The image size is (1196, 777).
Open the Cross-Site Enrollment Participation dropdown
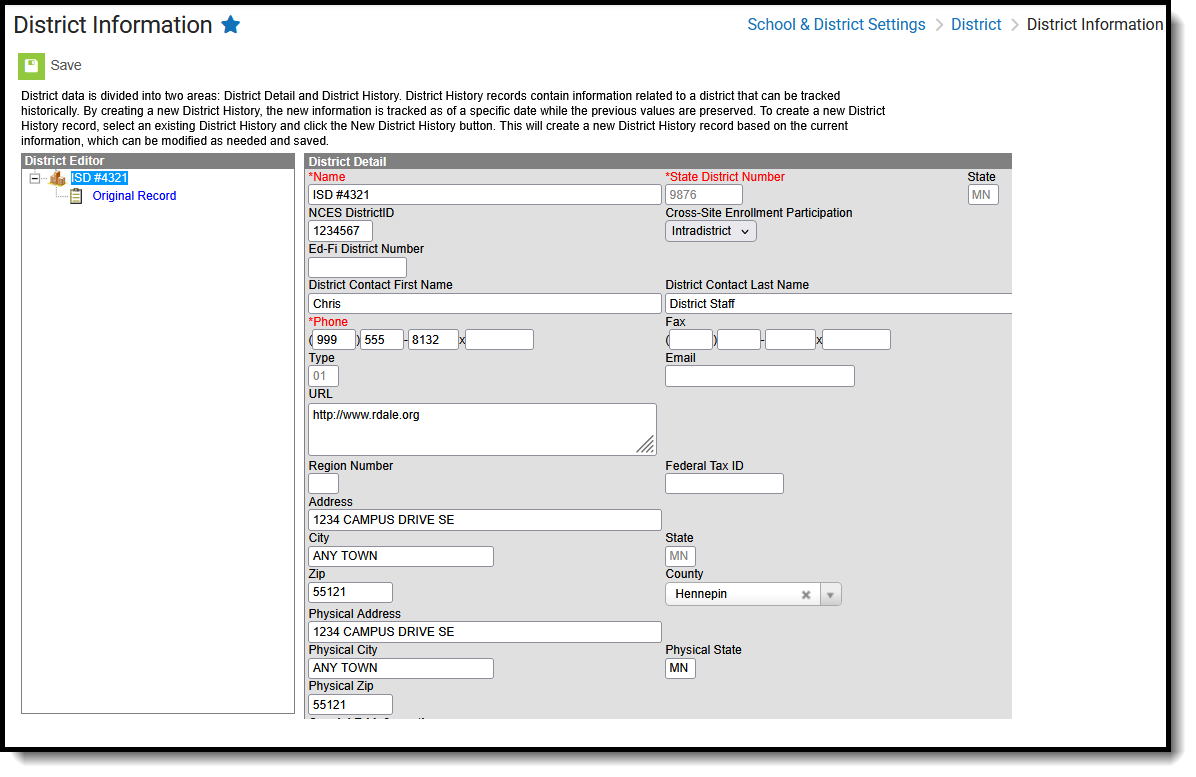710,231
